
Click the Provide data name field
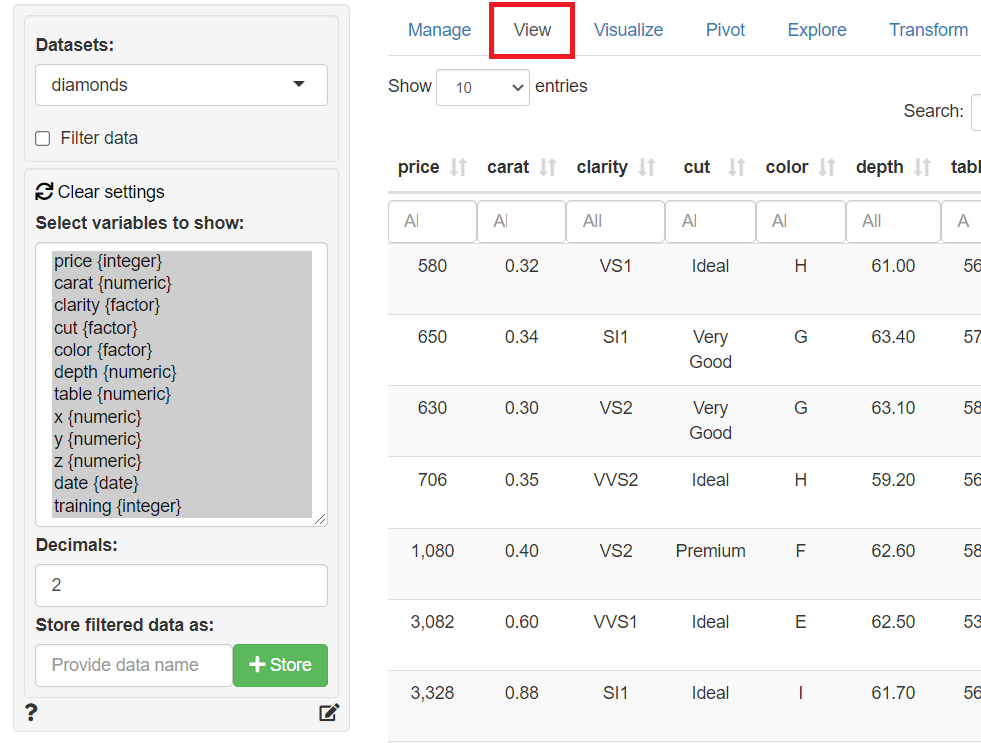pos(133,665)
